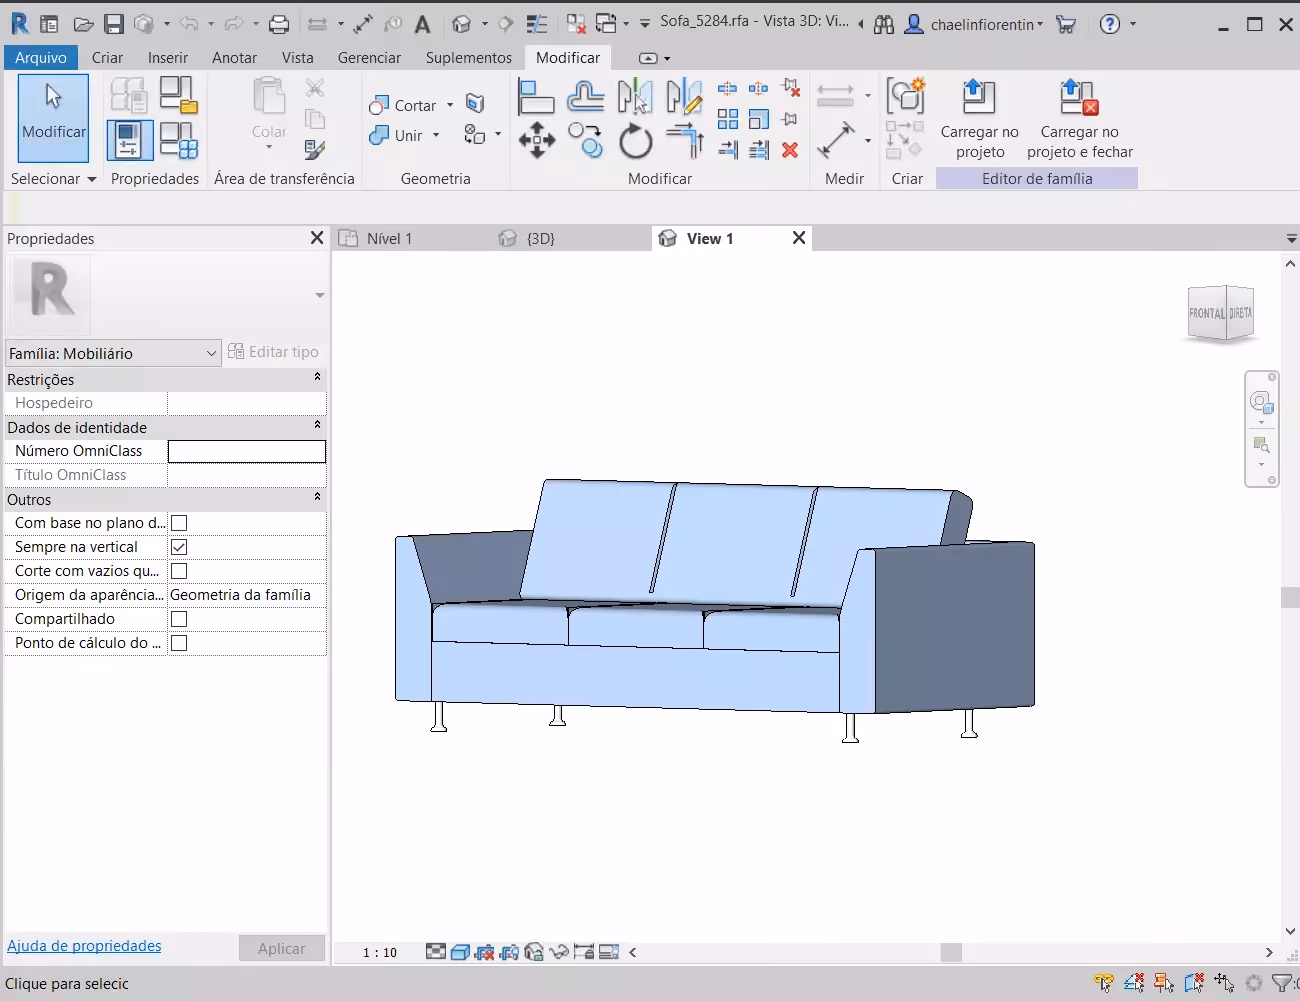Close the View 1 tab
This screenshot has height=1001, width=1300.
tap(799, 238)
